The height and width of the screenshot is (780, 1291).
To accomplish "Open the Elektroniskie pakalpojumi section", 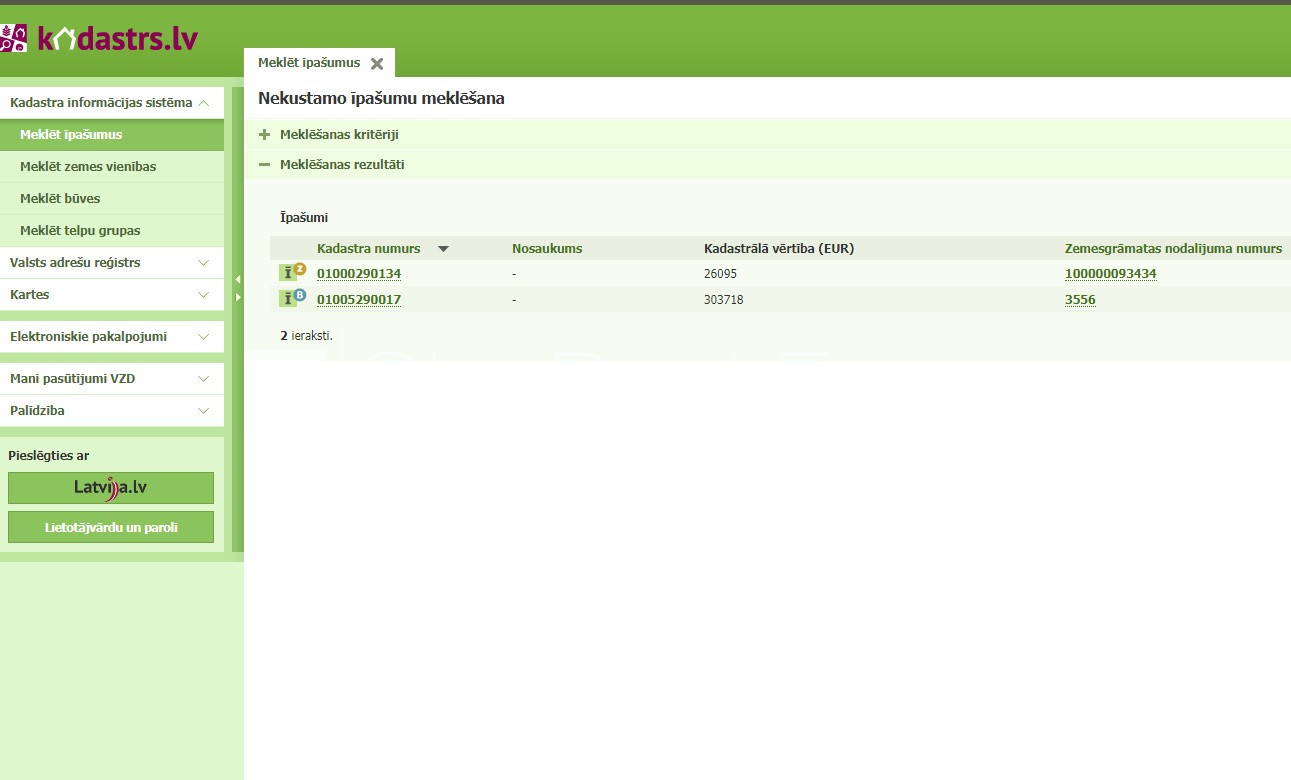I will tap(111, 337).
